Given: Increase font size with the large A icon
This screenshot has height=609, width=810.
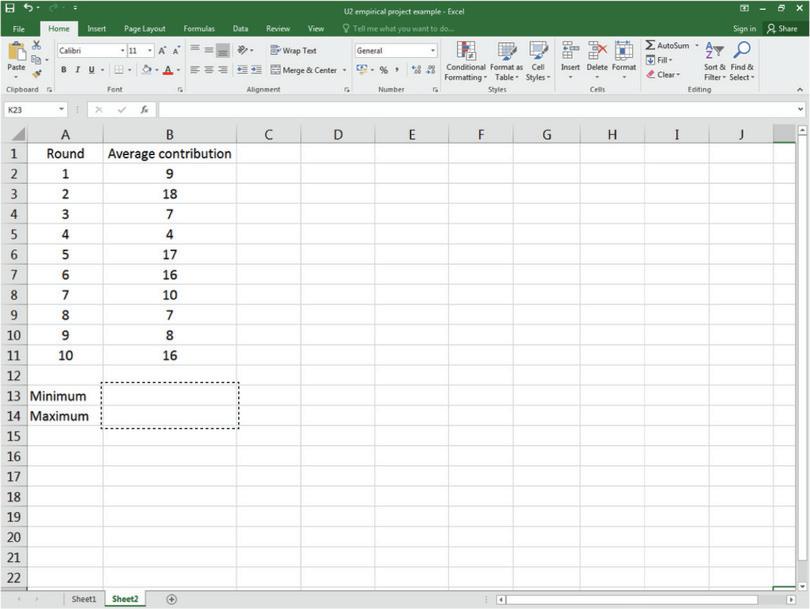Looking at the screenshot, I should pos(162,51).
